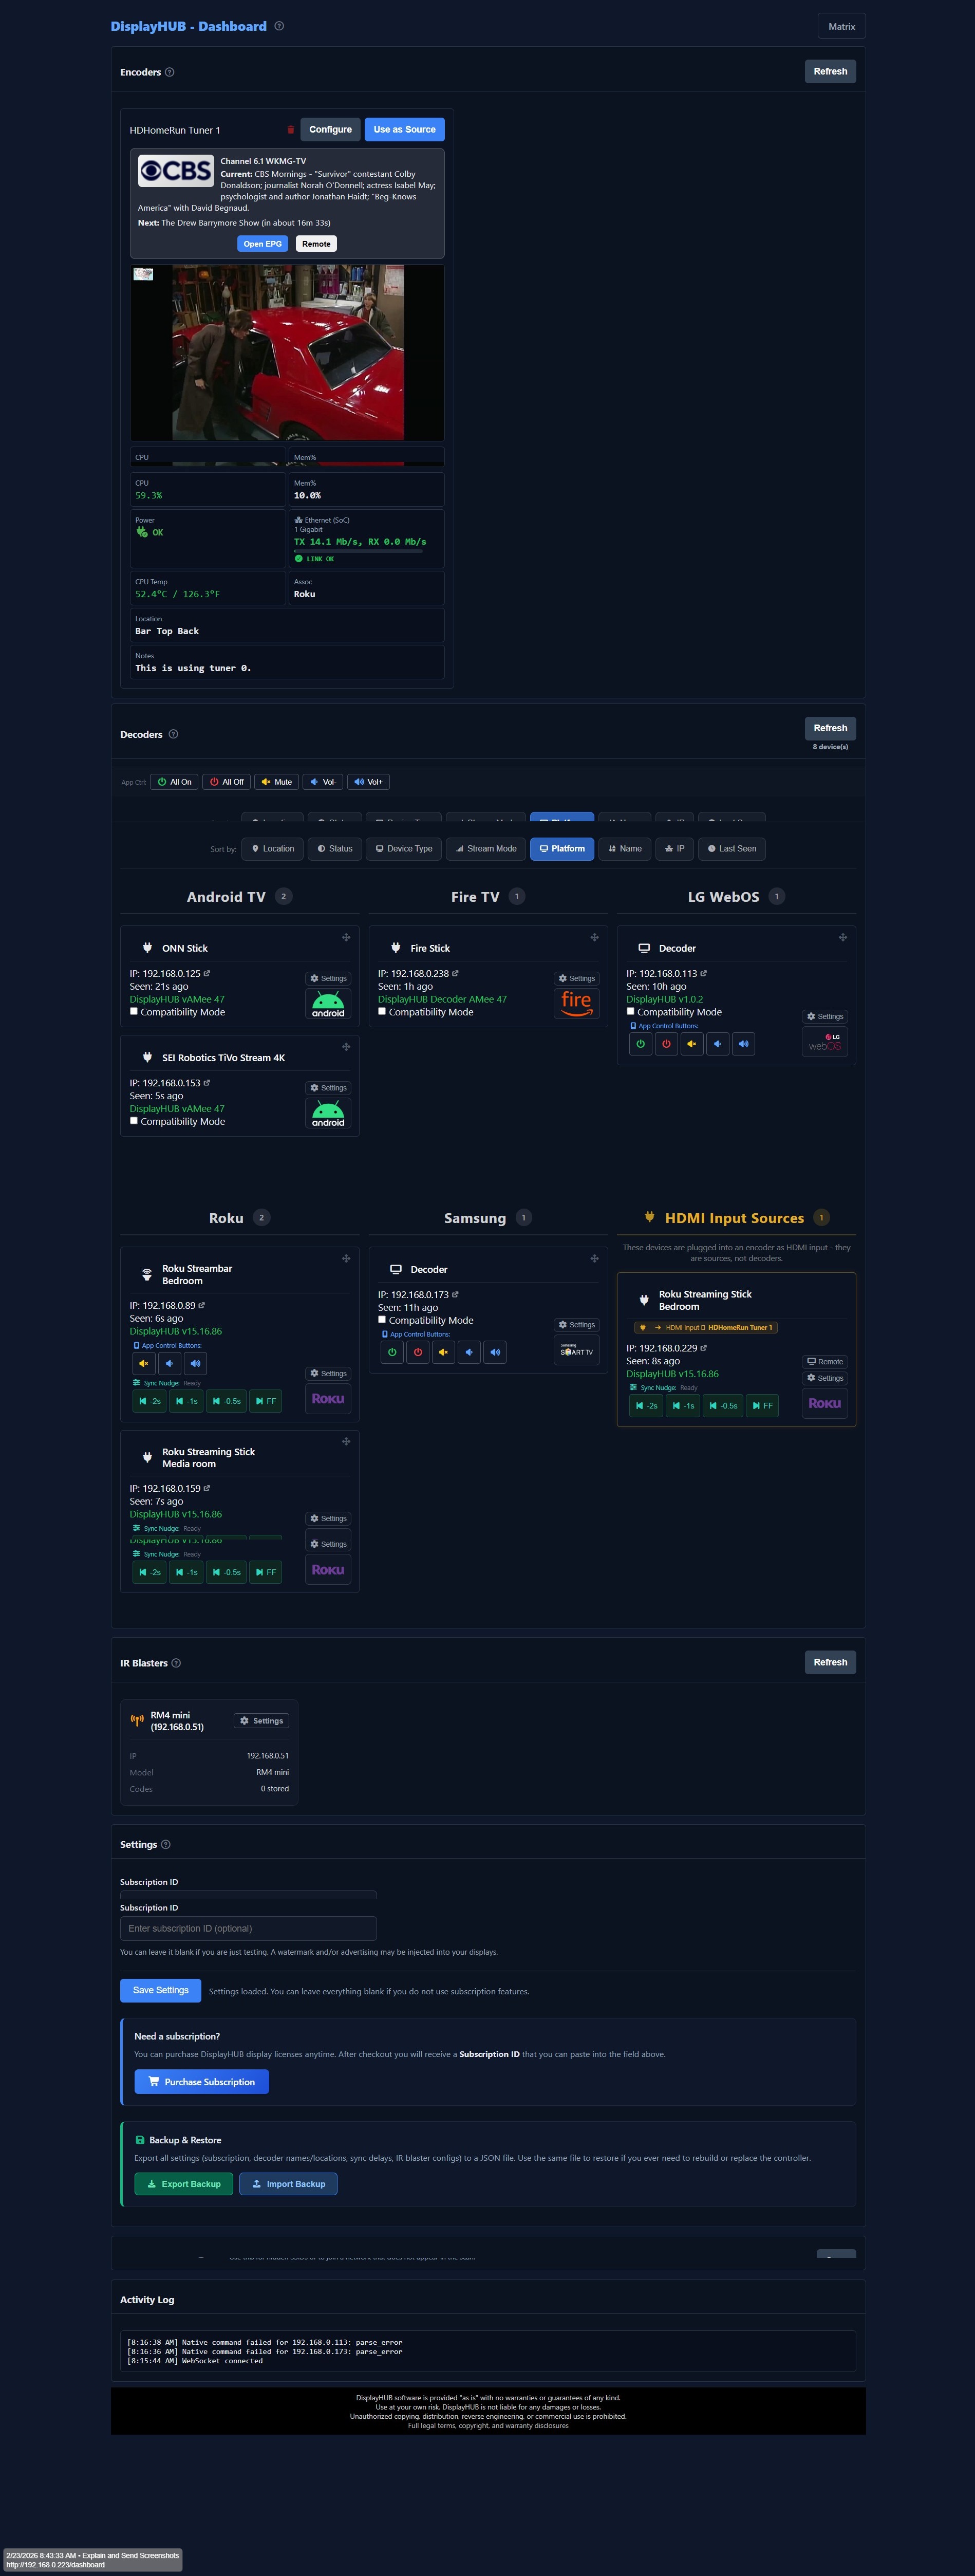Click the Export Backup button
Screen dimensions: 975x2576
[184, 2184]
